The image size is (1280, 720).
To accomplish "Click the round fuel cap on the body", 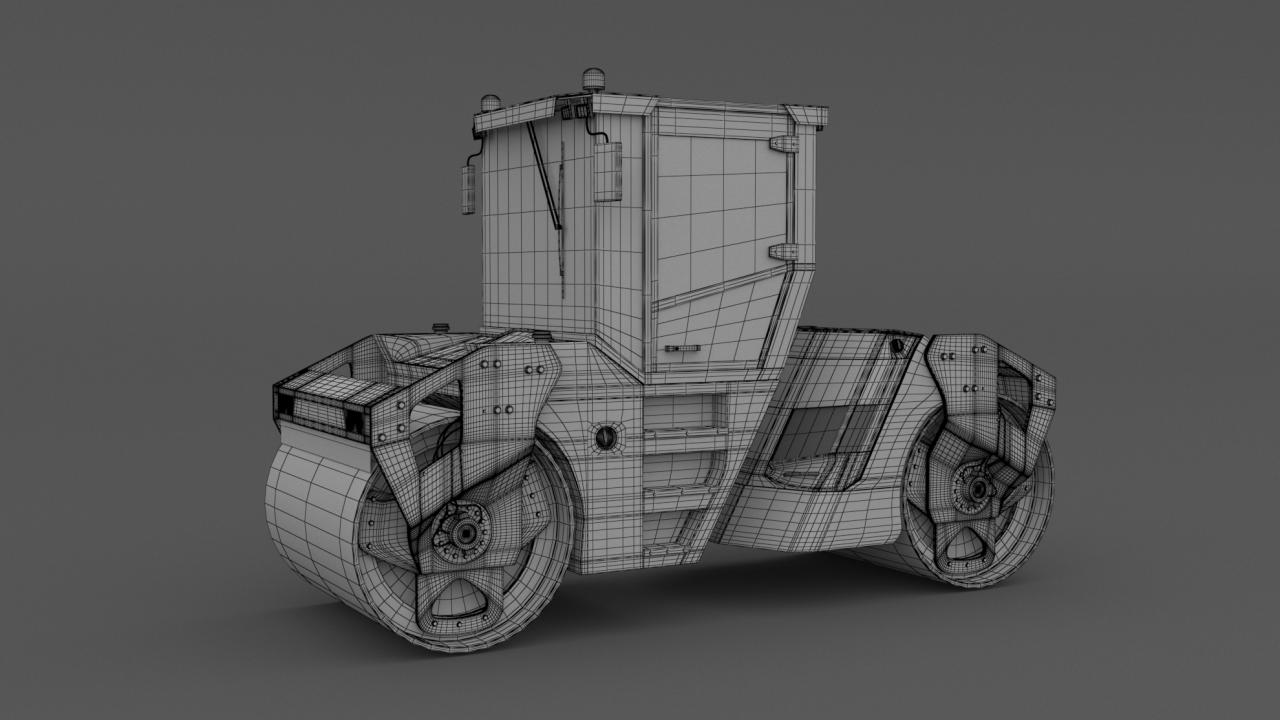I will click(606, 437).
